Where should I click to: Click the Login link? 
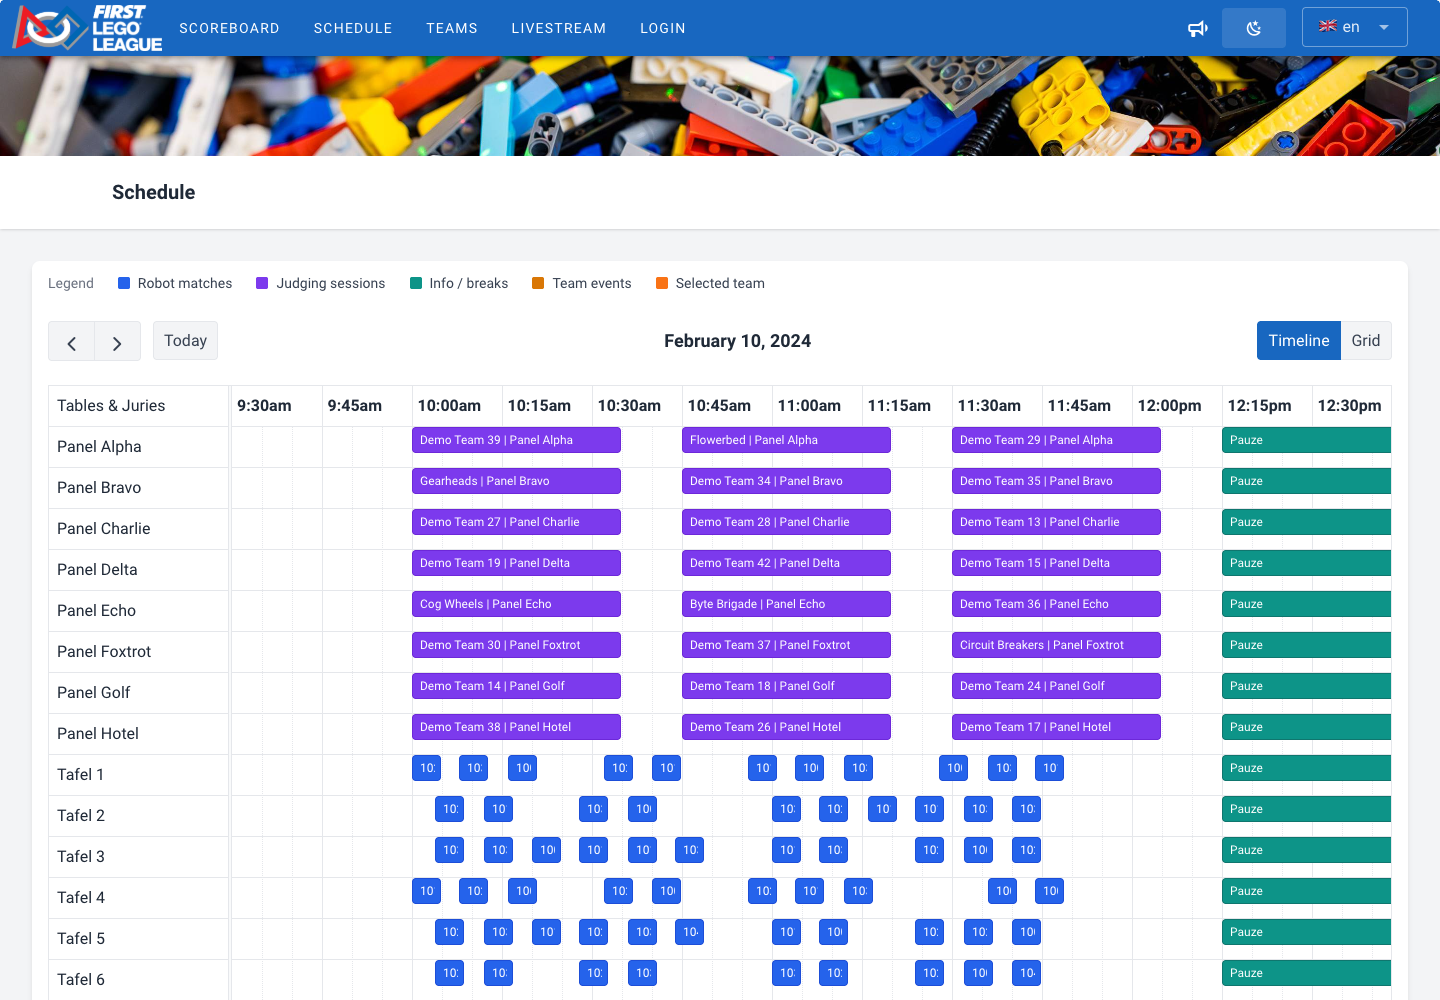pos(663,28)
